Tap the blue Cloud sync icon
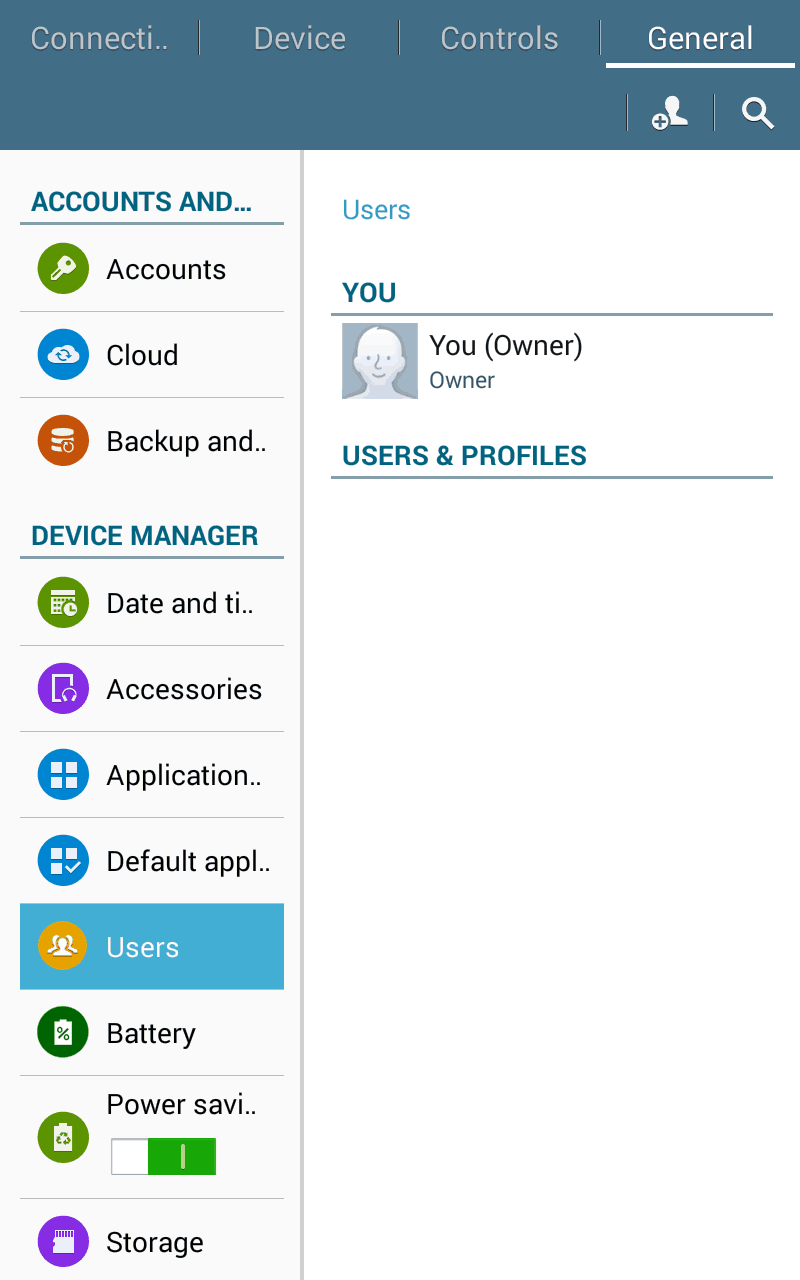The image size is (800, 1280). click(x=63, y=355)
